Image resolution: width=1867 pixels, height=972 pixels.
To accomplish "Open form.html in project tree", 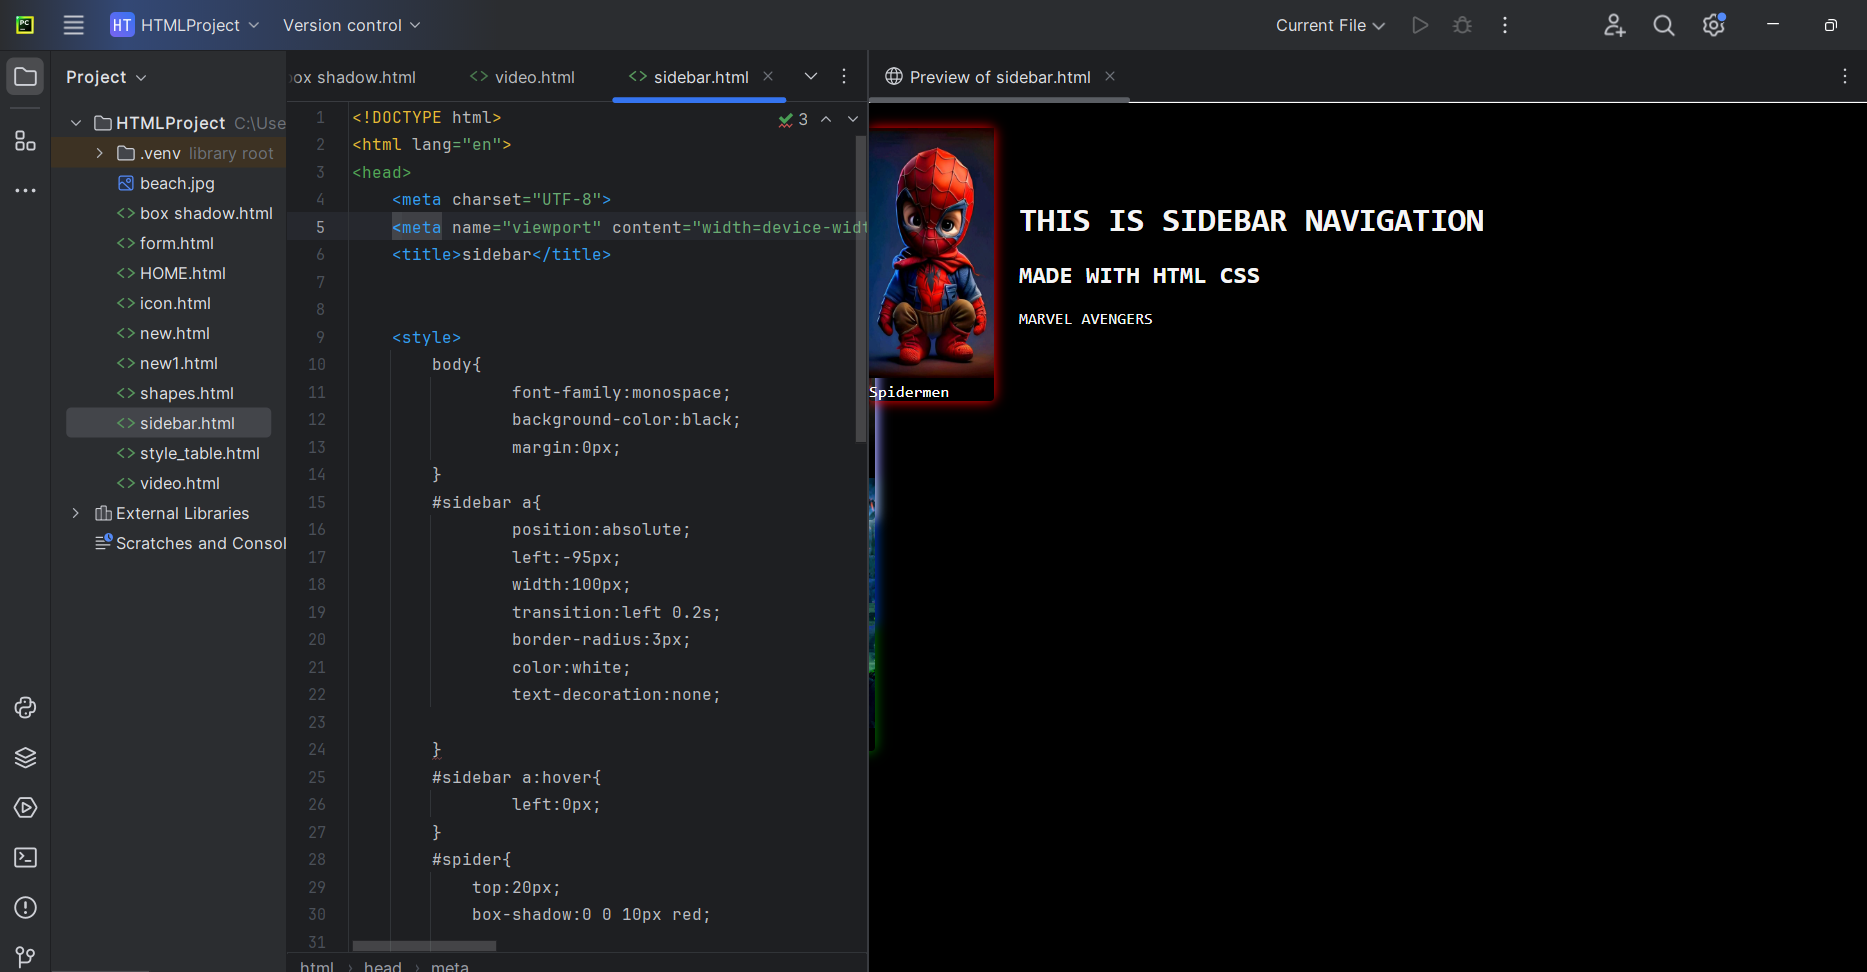I will tap(177, 243).
